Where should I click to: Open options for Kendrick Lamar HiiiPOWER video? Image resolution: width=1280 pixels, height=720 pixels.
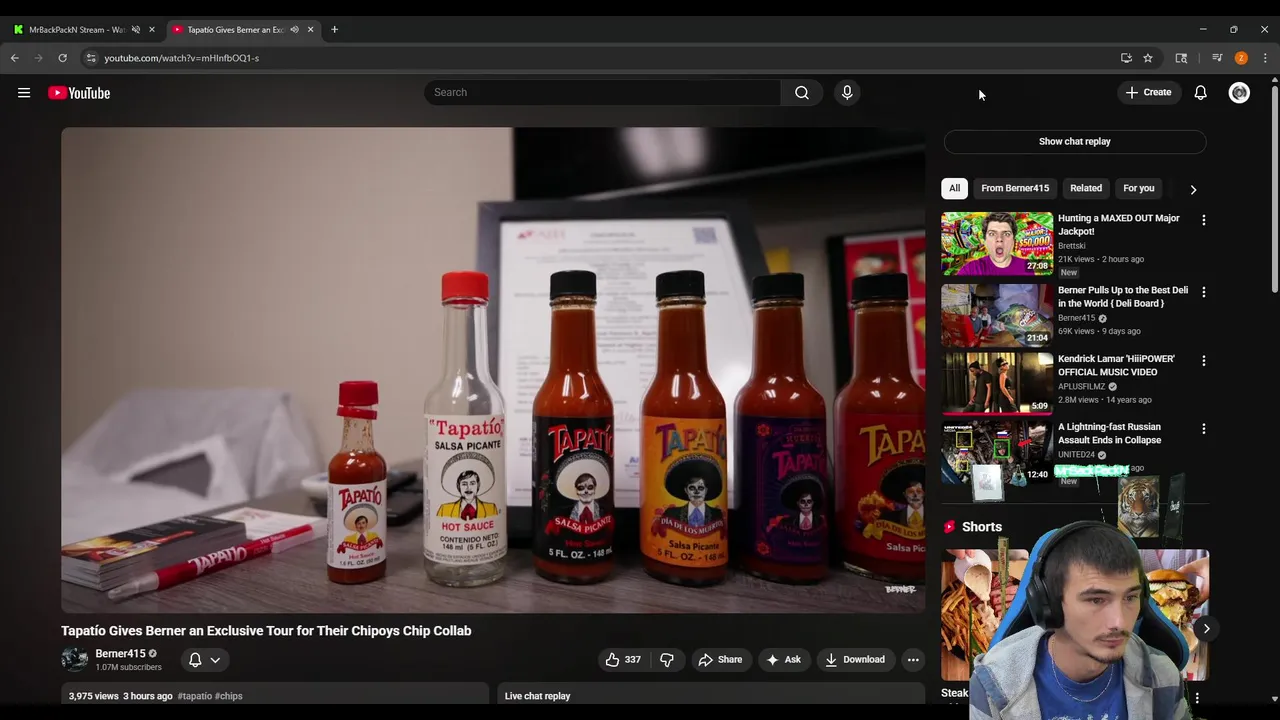[x=1203, y=361]
